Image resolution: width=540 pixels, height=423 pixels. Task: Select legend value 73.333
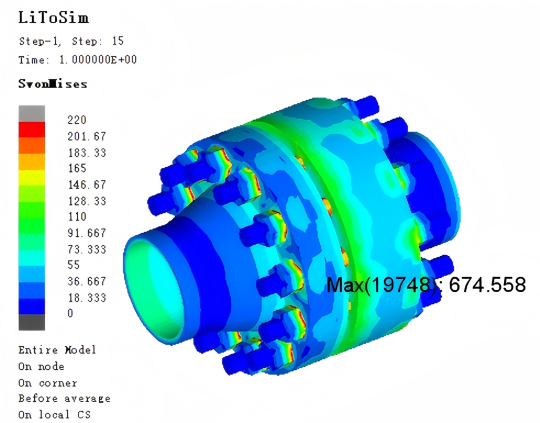coord(87,249)
